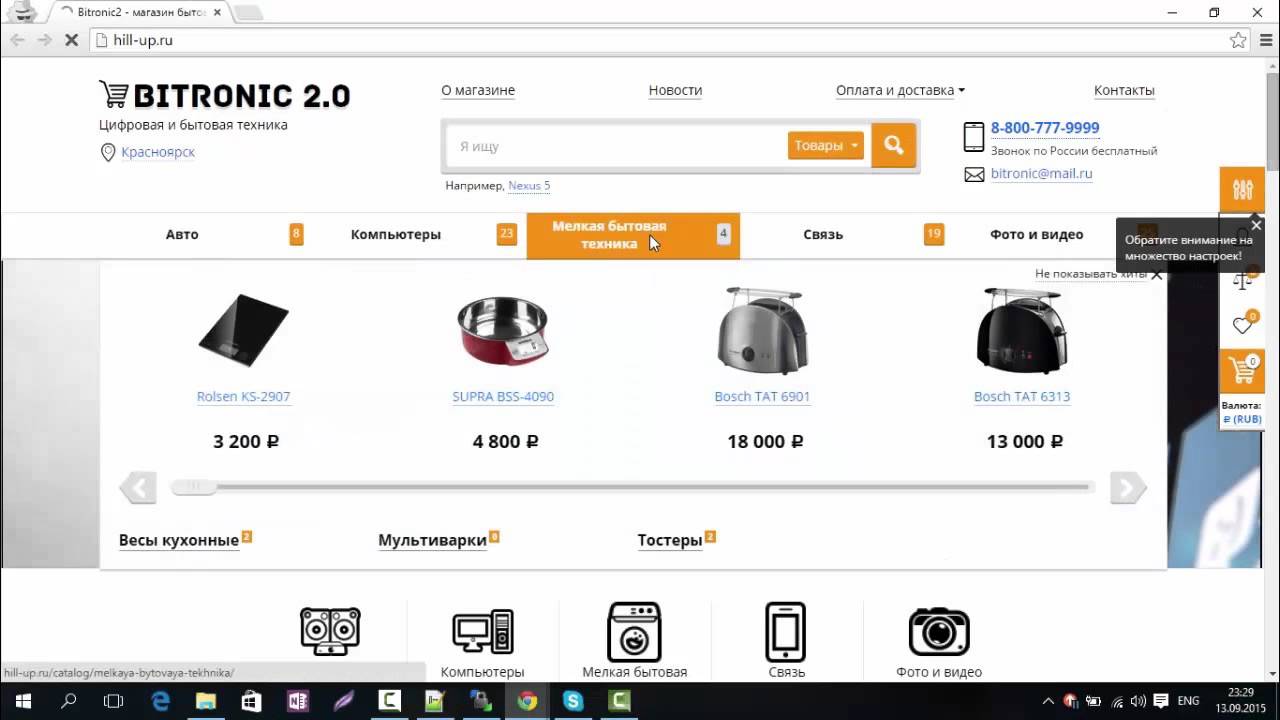
Task: Click the Фото и видео camera icon
Action: tap(939, 631)
